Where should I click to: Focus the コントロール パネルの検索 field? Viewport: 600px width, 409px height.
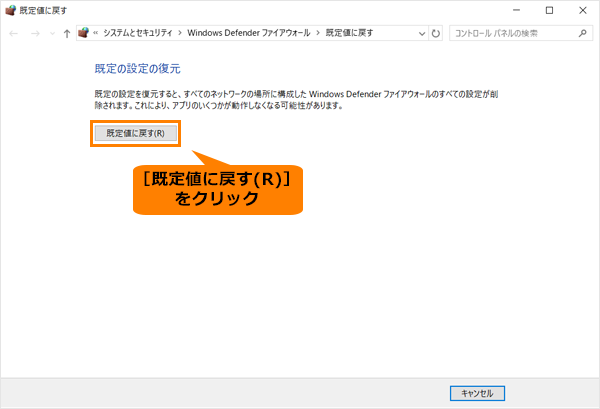(521, 33)
